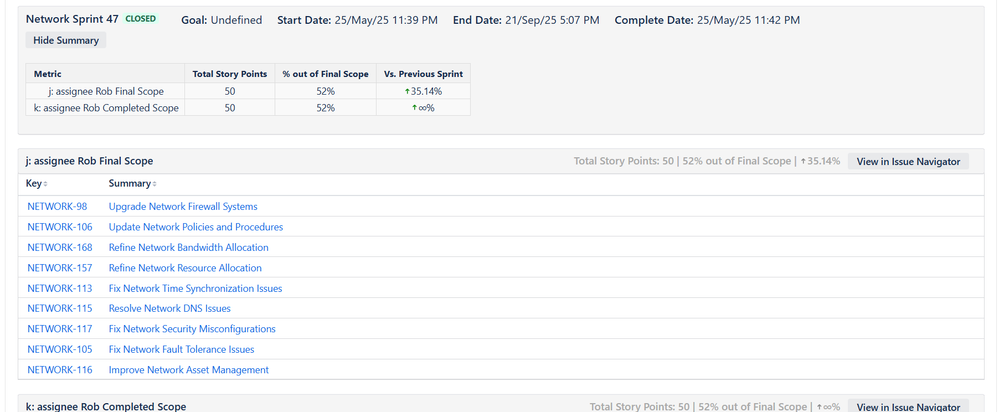Click the Total Story Points column header

pos(229,74)
